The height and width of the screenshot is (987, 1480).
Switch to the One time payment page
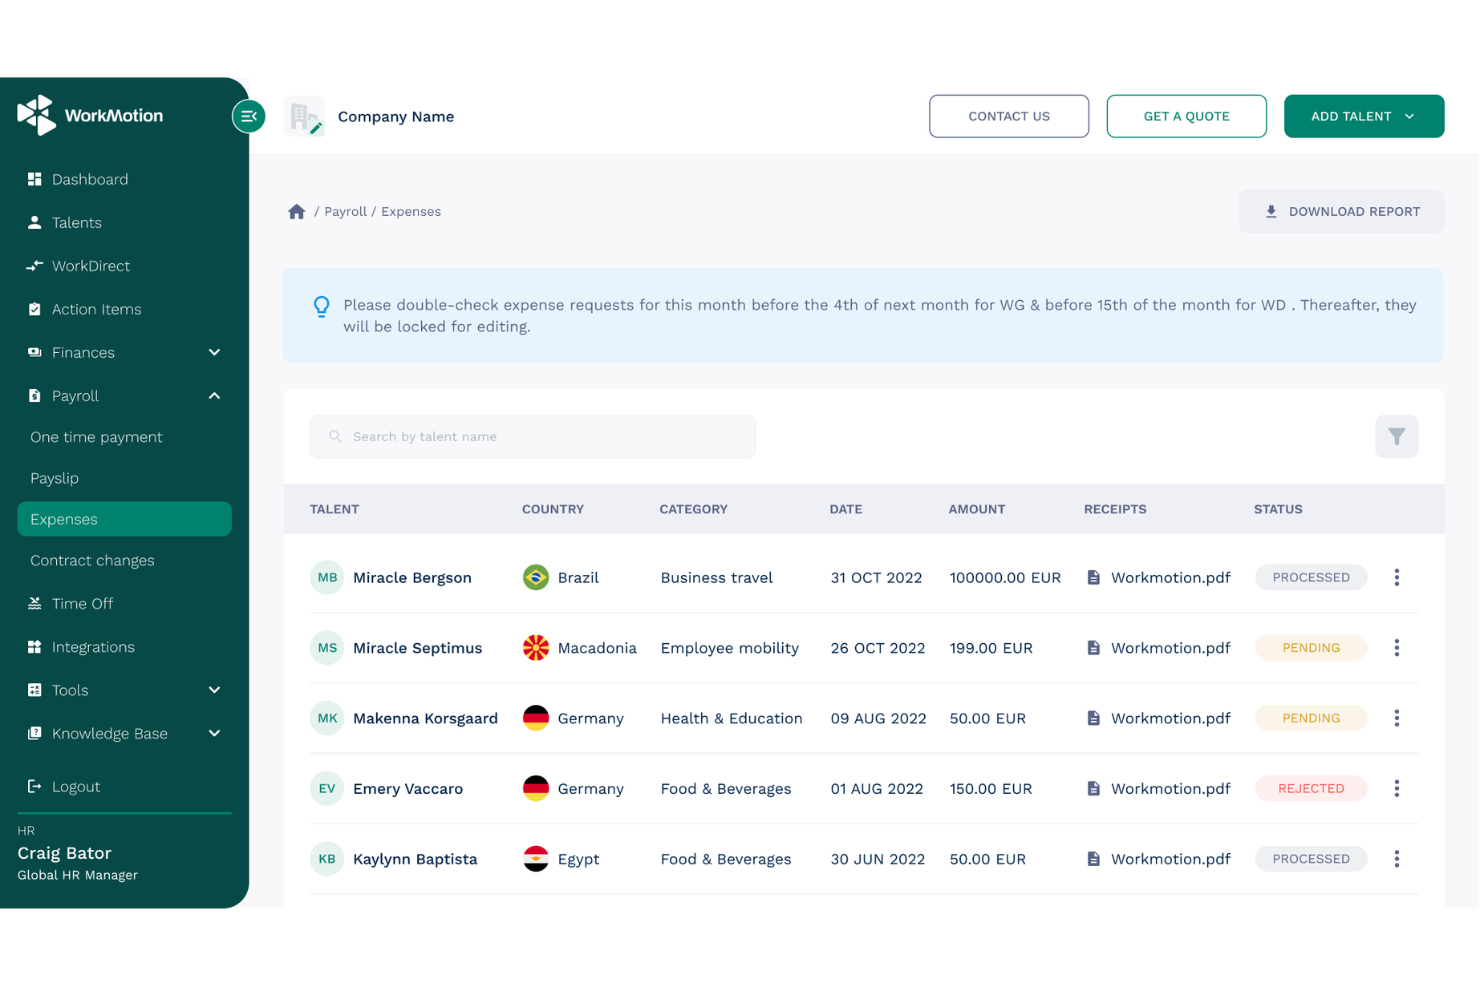coord(96,437)
